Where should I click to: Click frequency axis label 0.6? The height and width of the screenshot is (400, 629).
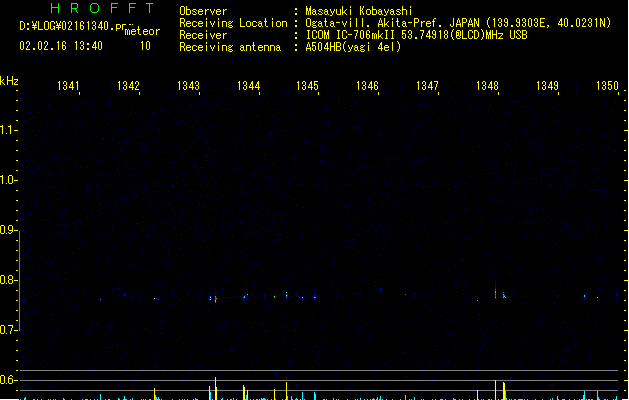8,380
